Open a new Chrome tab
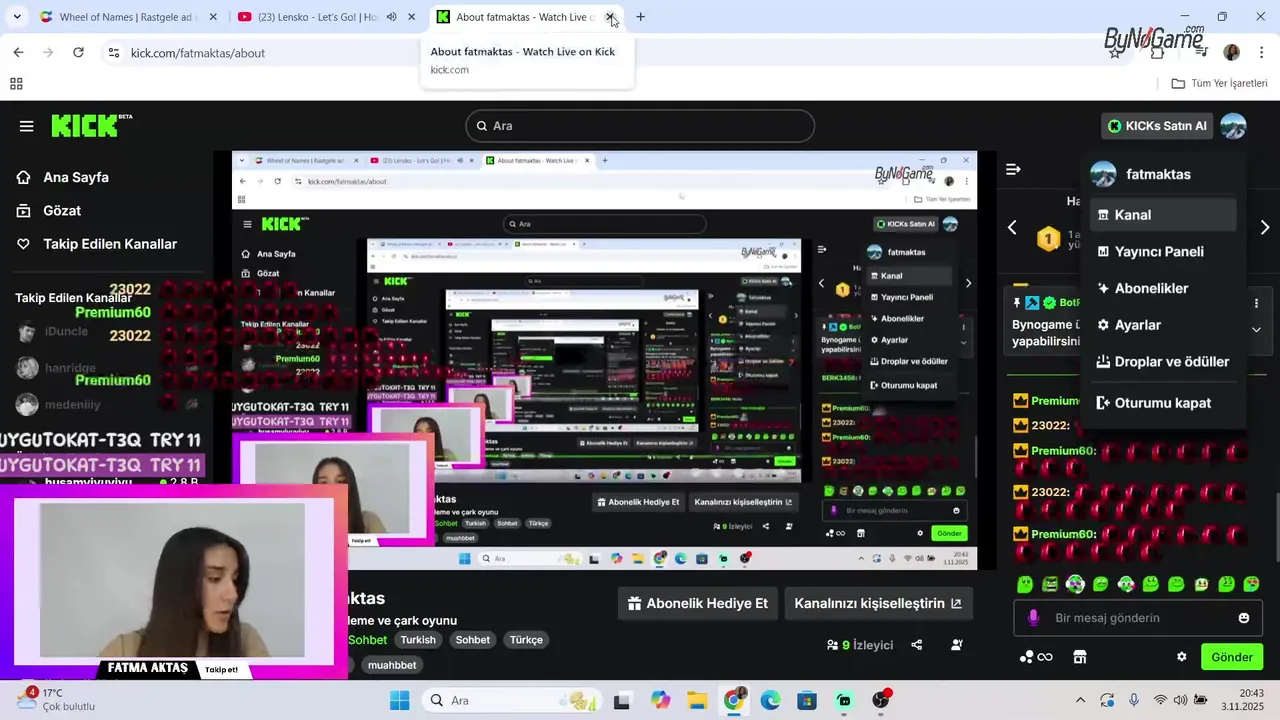 click(640, 17)
